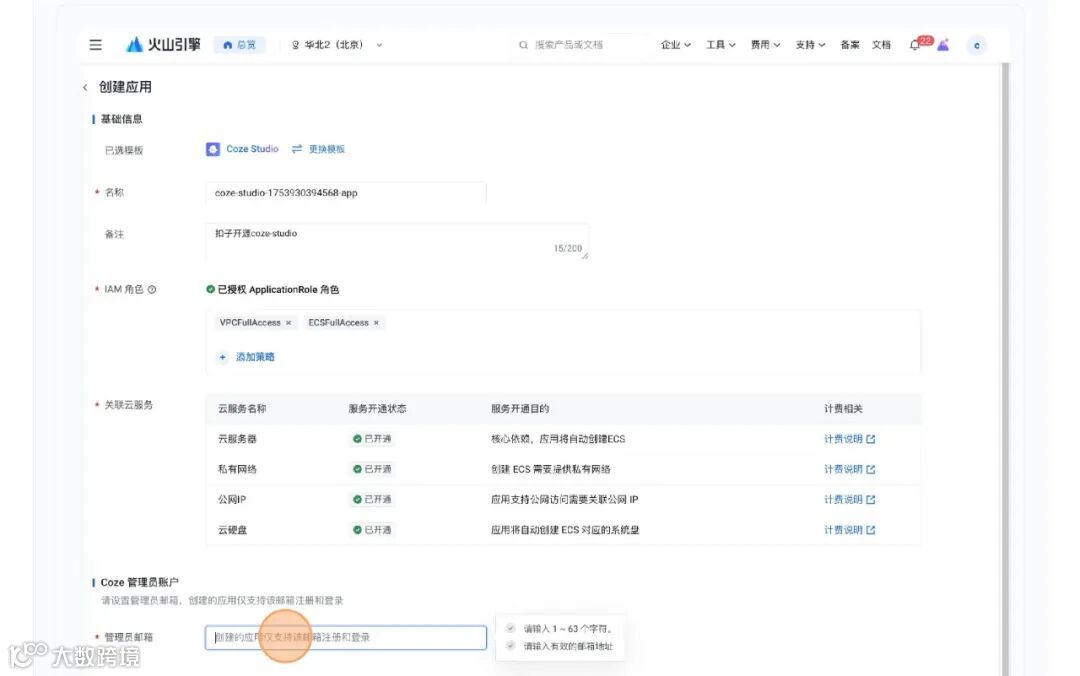
Task: Click the 服务开通状态 column header
Action: point(377,409)
